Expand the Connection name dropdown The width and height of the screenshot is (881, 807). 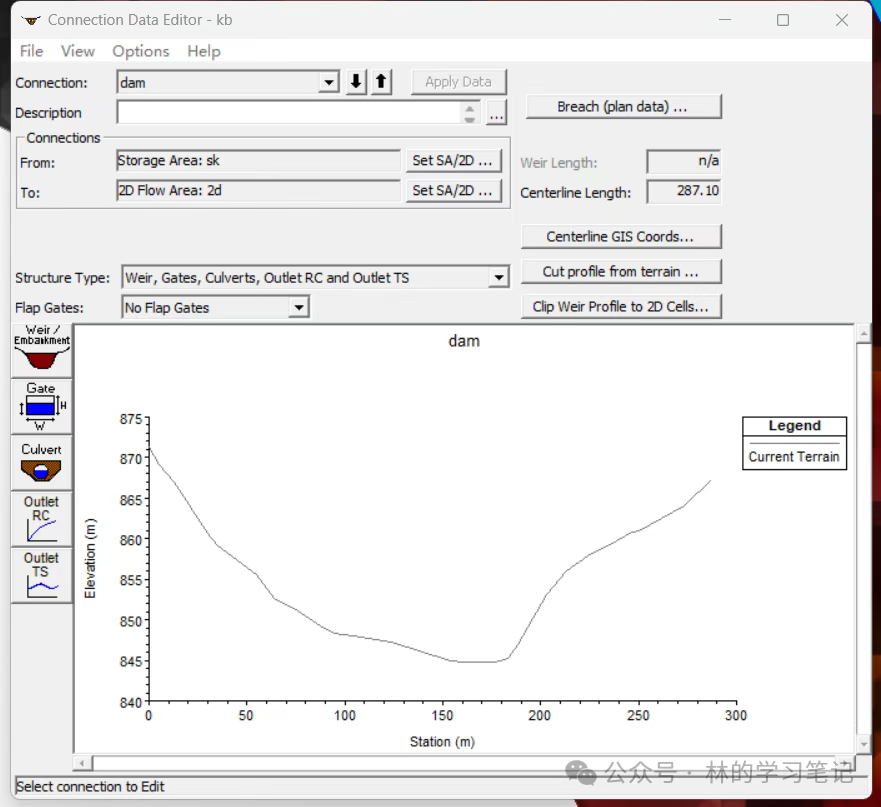(330, 83)
